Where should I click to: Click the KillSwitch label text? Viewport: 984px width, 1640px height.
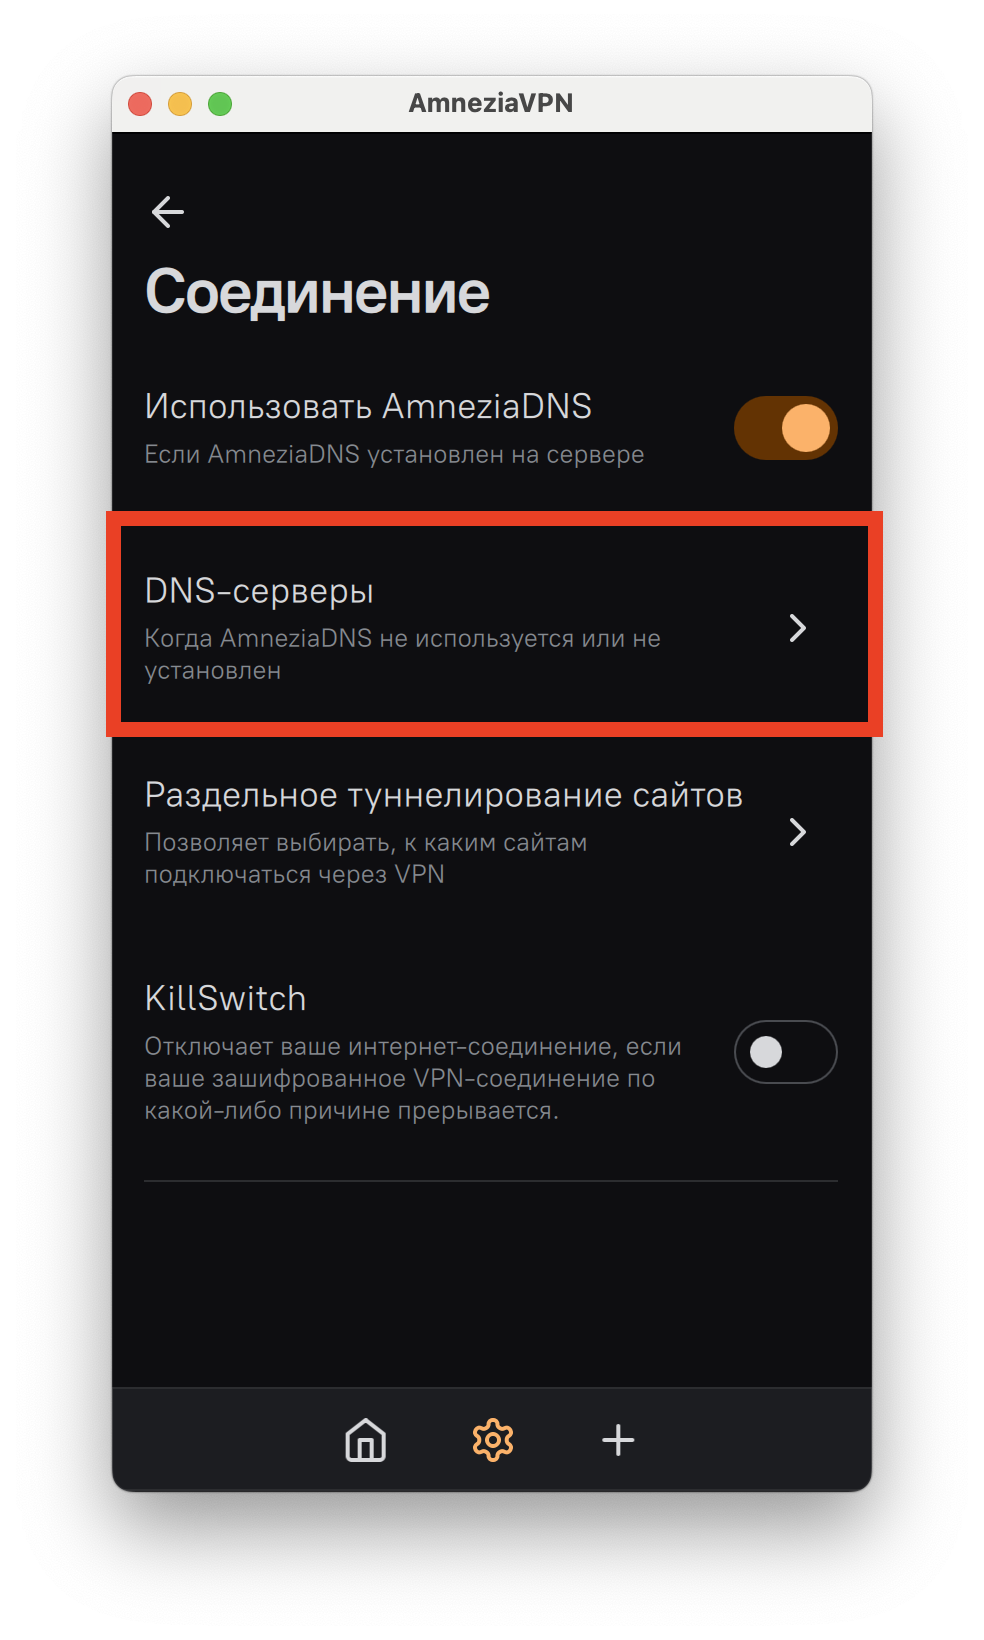click(x=226, y=998)
